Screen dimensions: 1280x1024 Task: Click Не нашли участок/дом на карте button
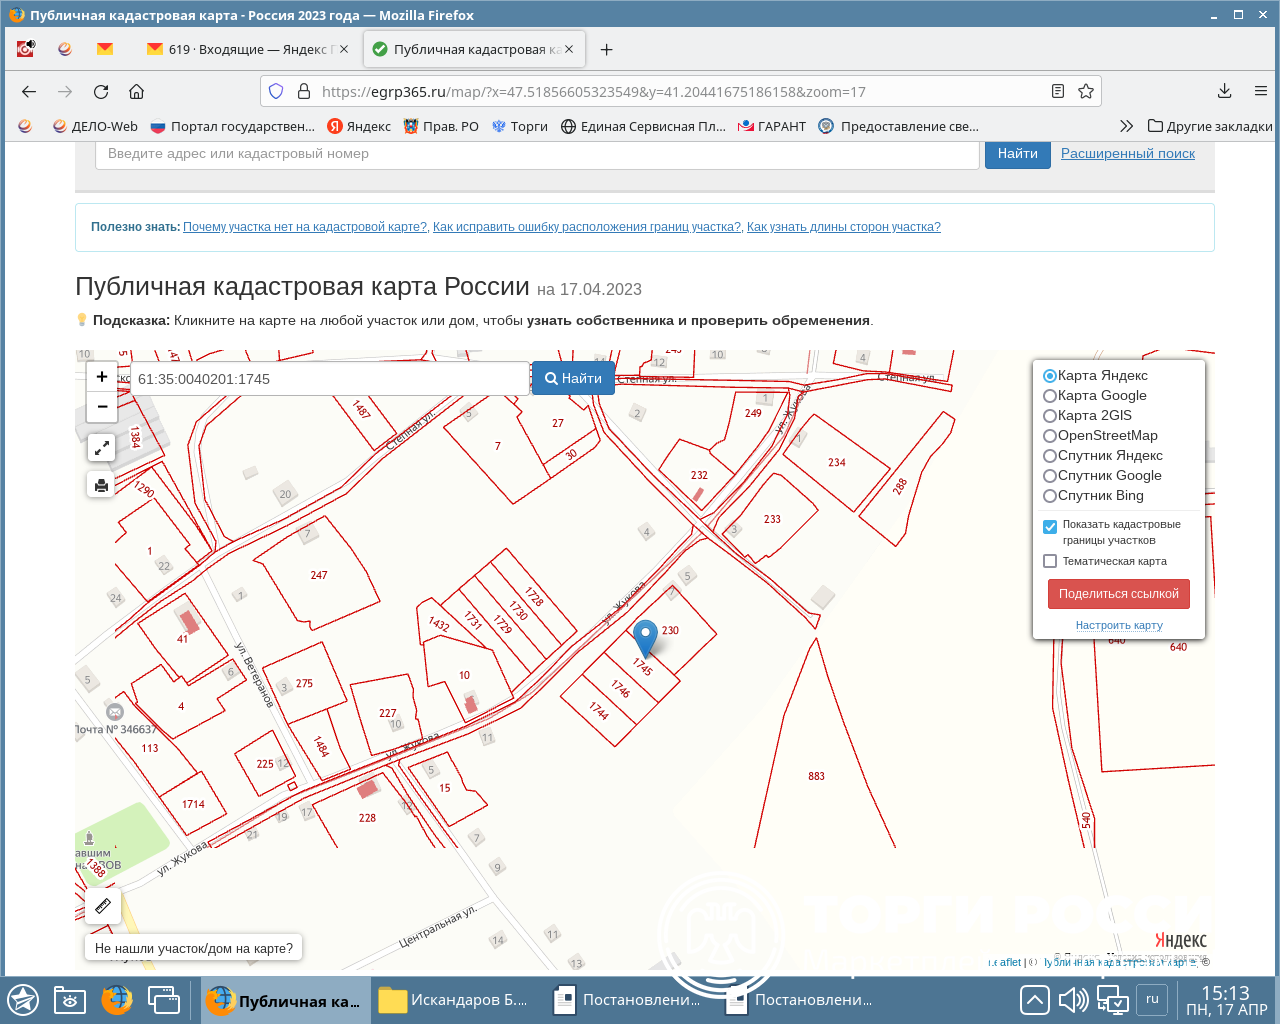(x=194, y=948)
